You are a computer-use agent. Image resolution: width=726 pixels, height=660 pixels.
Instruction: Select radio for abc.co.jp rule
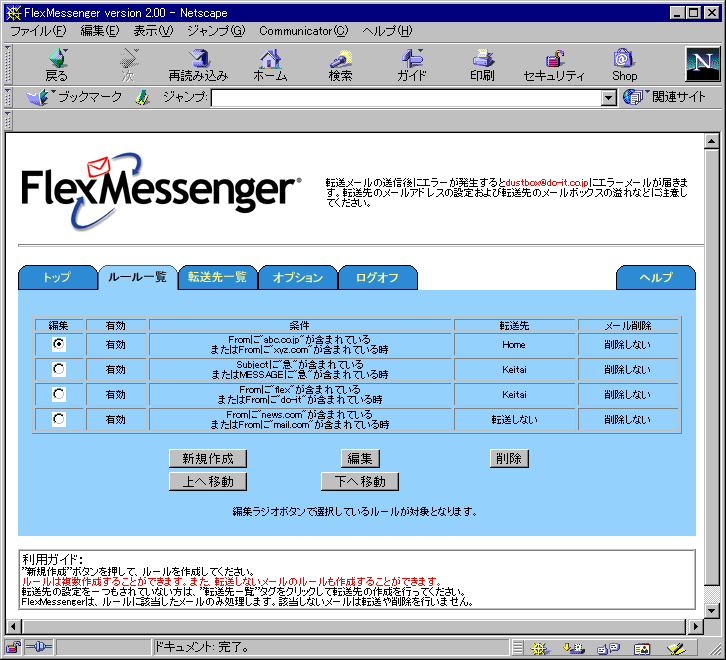pos(59,344)
